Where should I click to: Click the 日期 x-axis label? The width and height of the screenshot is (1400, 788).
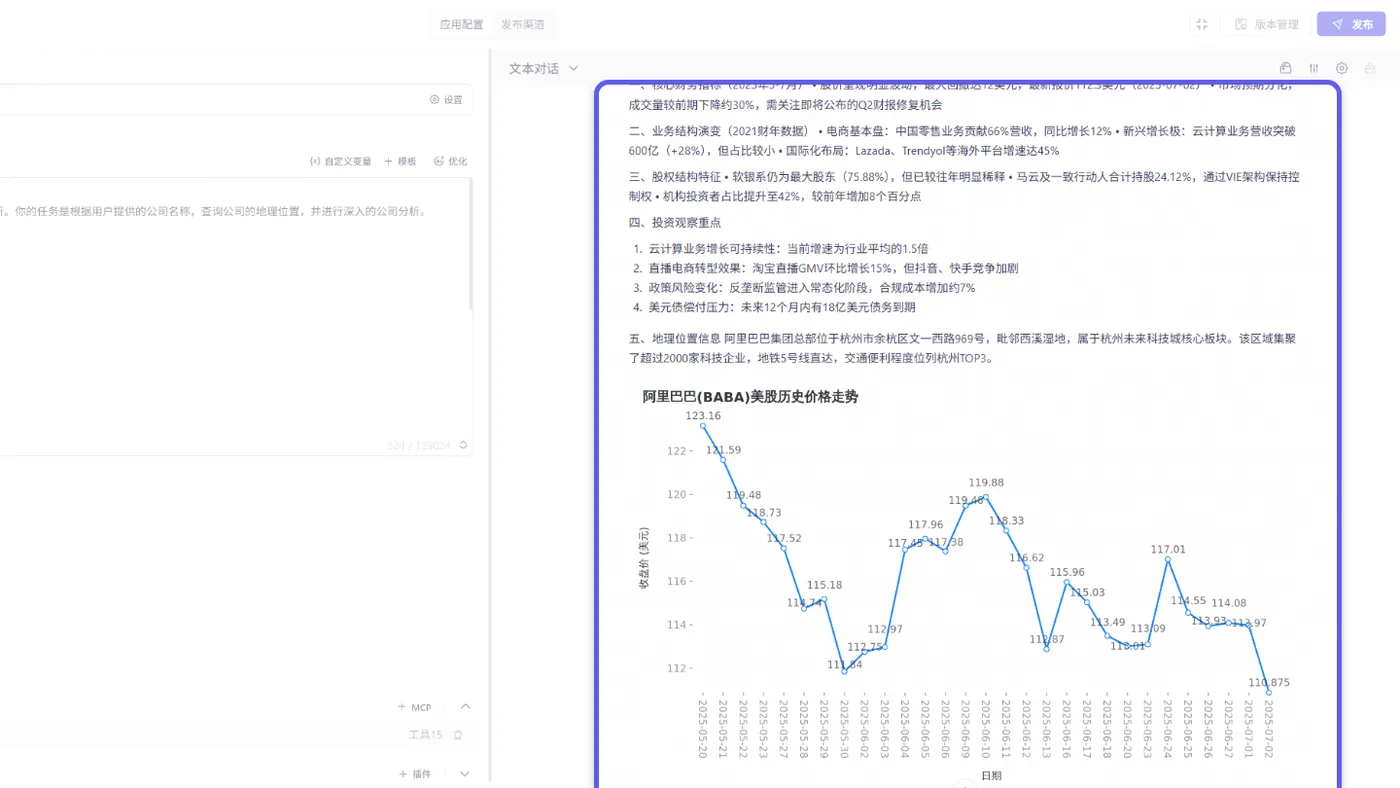(991, 775)
